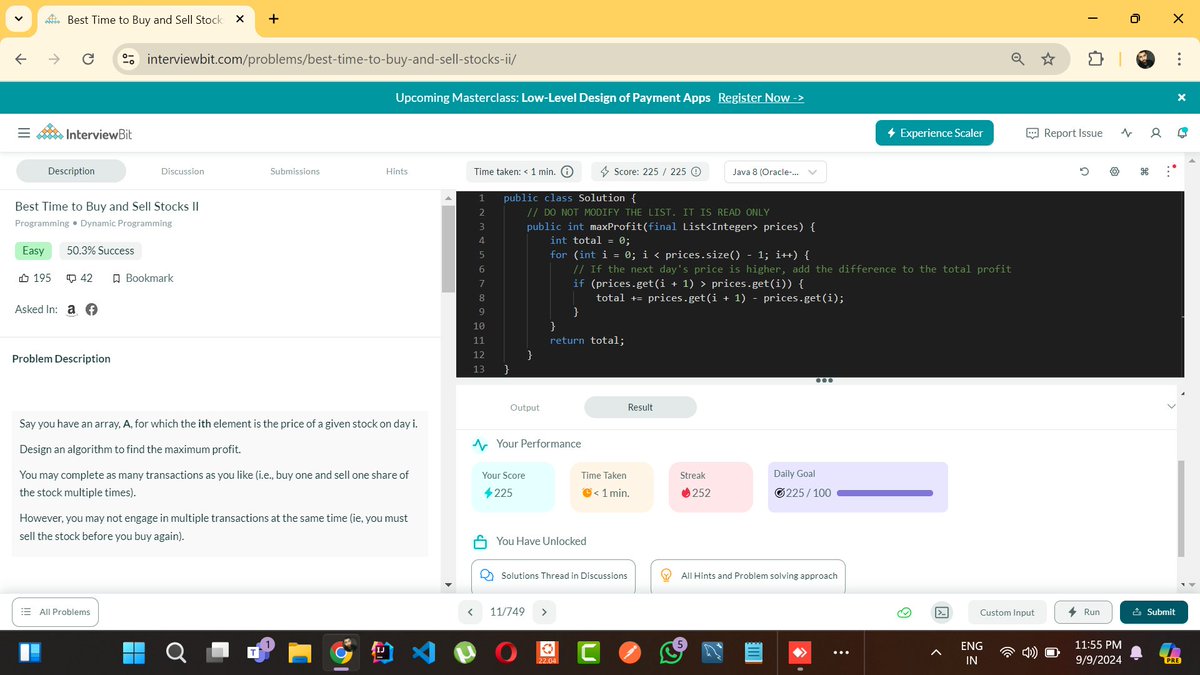1200x675 pixels.
Task: Open Visual Studio Code from taskbar
Action: (x=424, y=653)
